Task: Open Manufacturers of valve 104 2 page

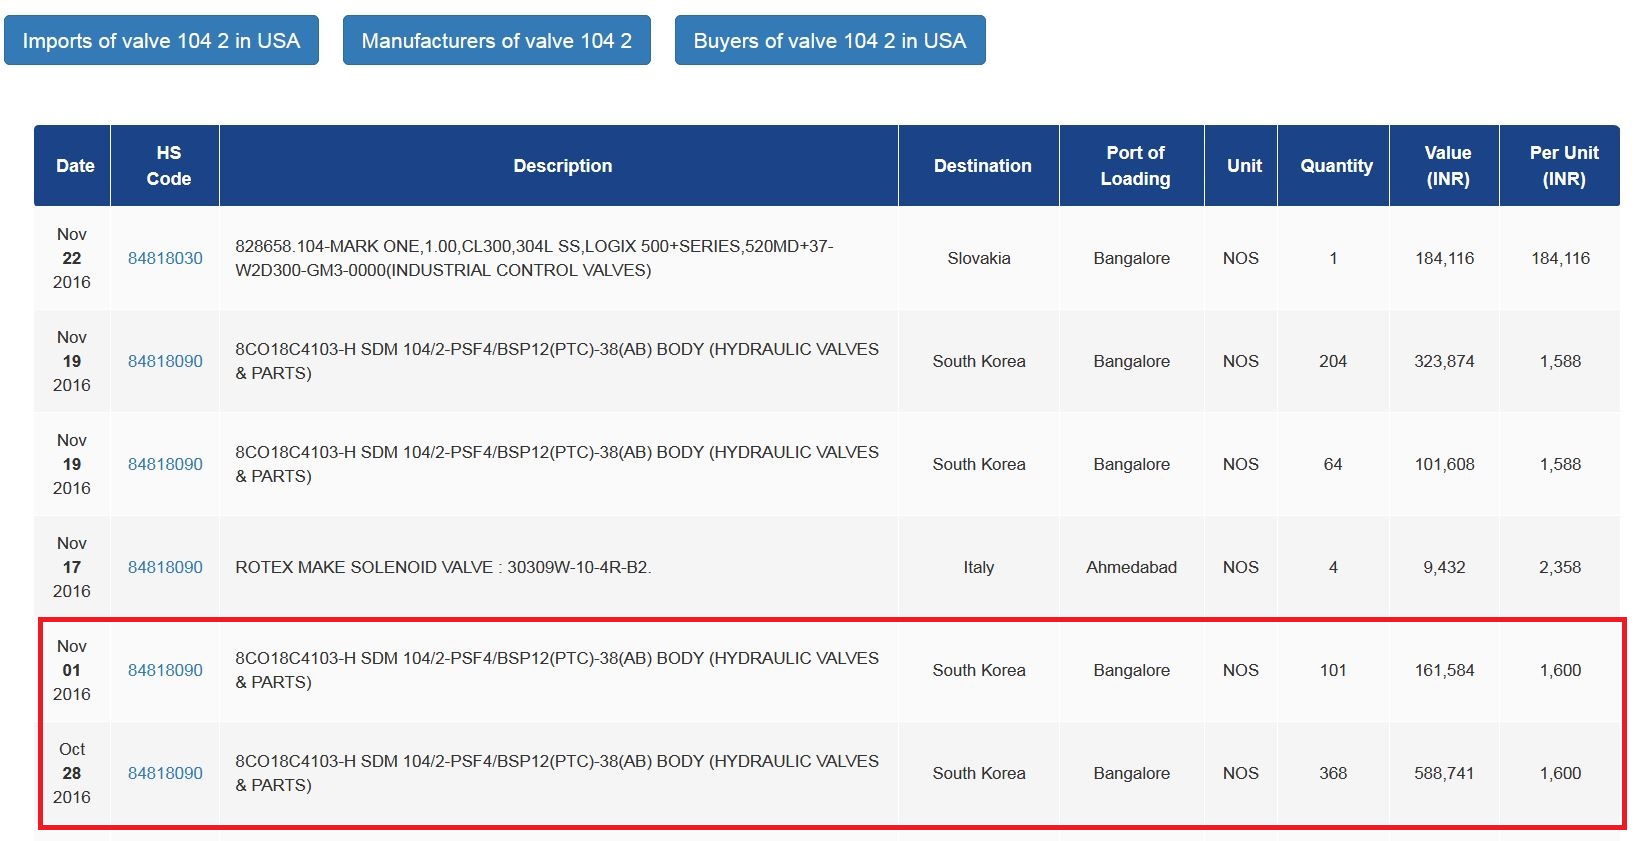Action: point(496,40)
